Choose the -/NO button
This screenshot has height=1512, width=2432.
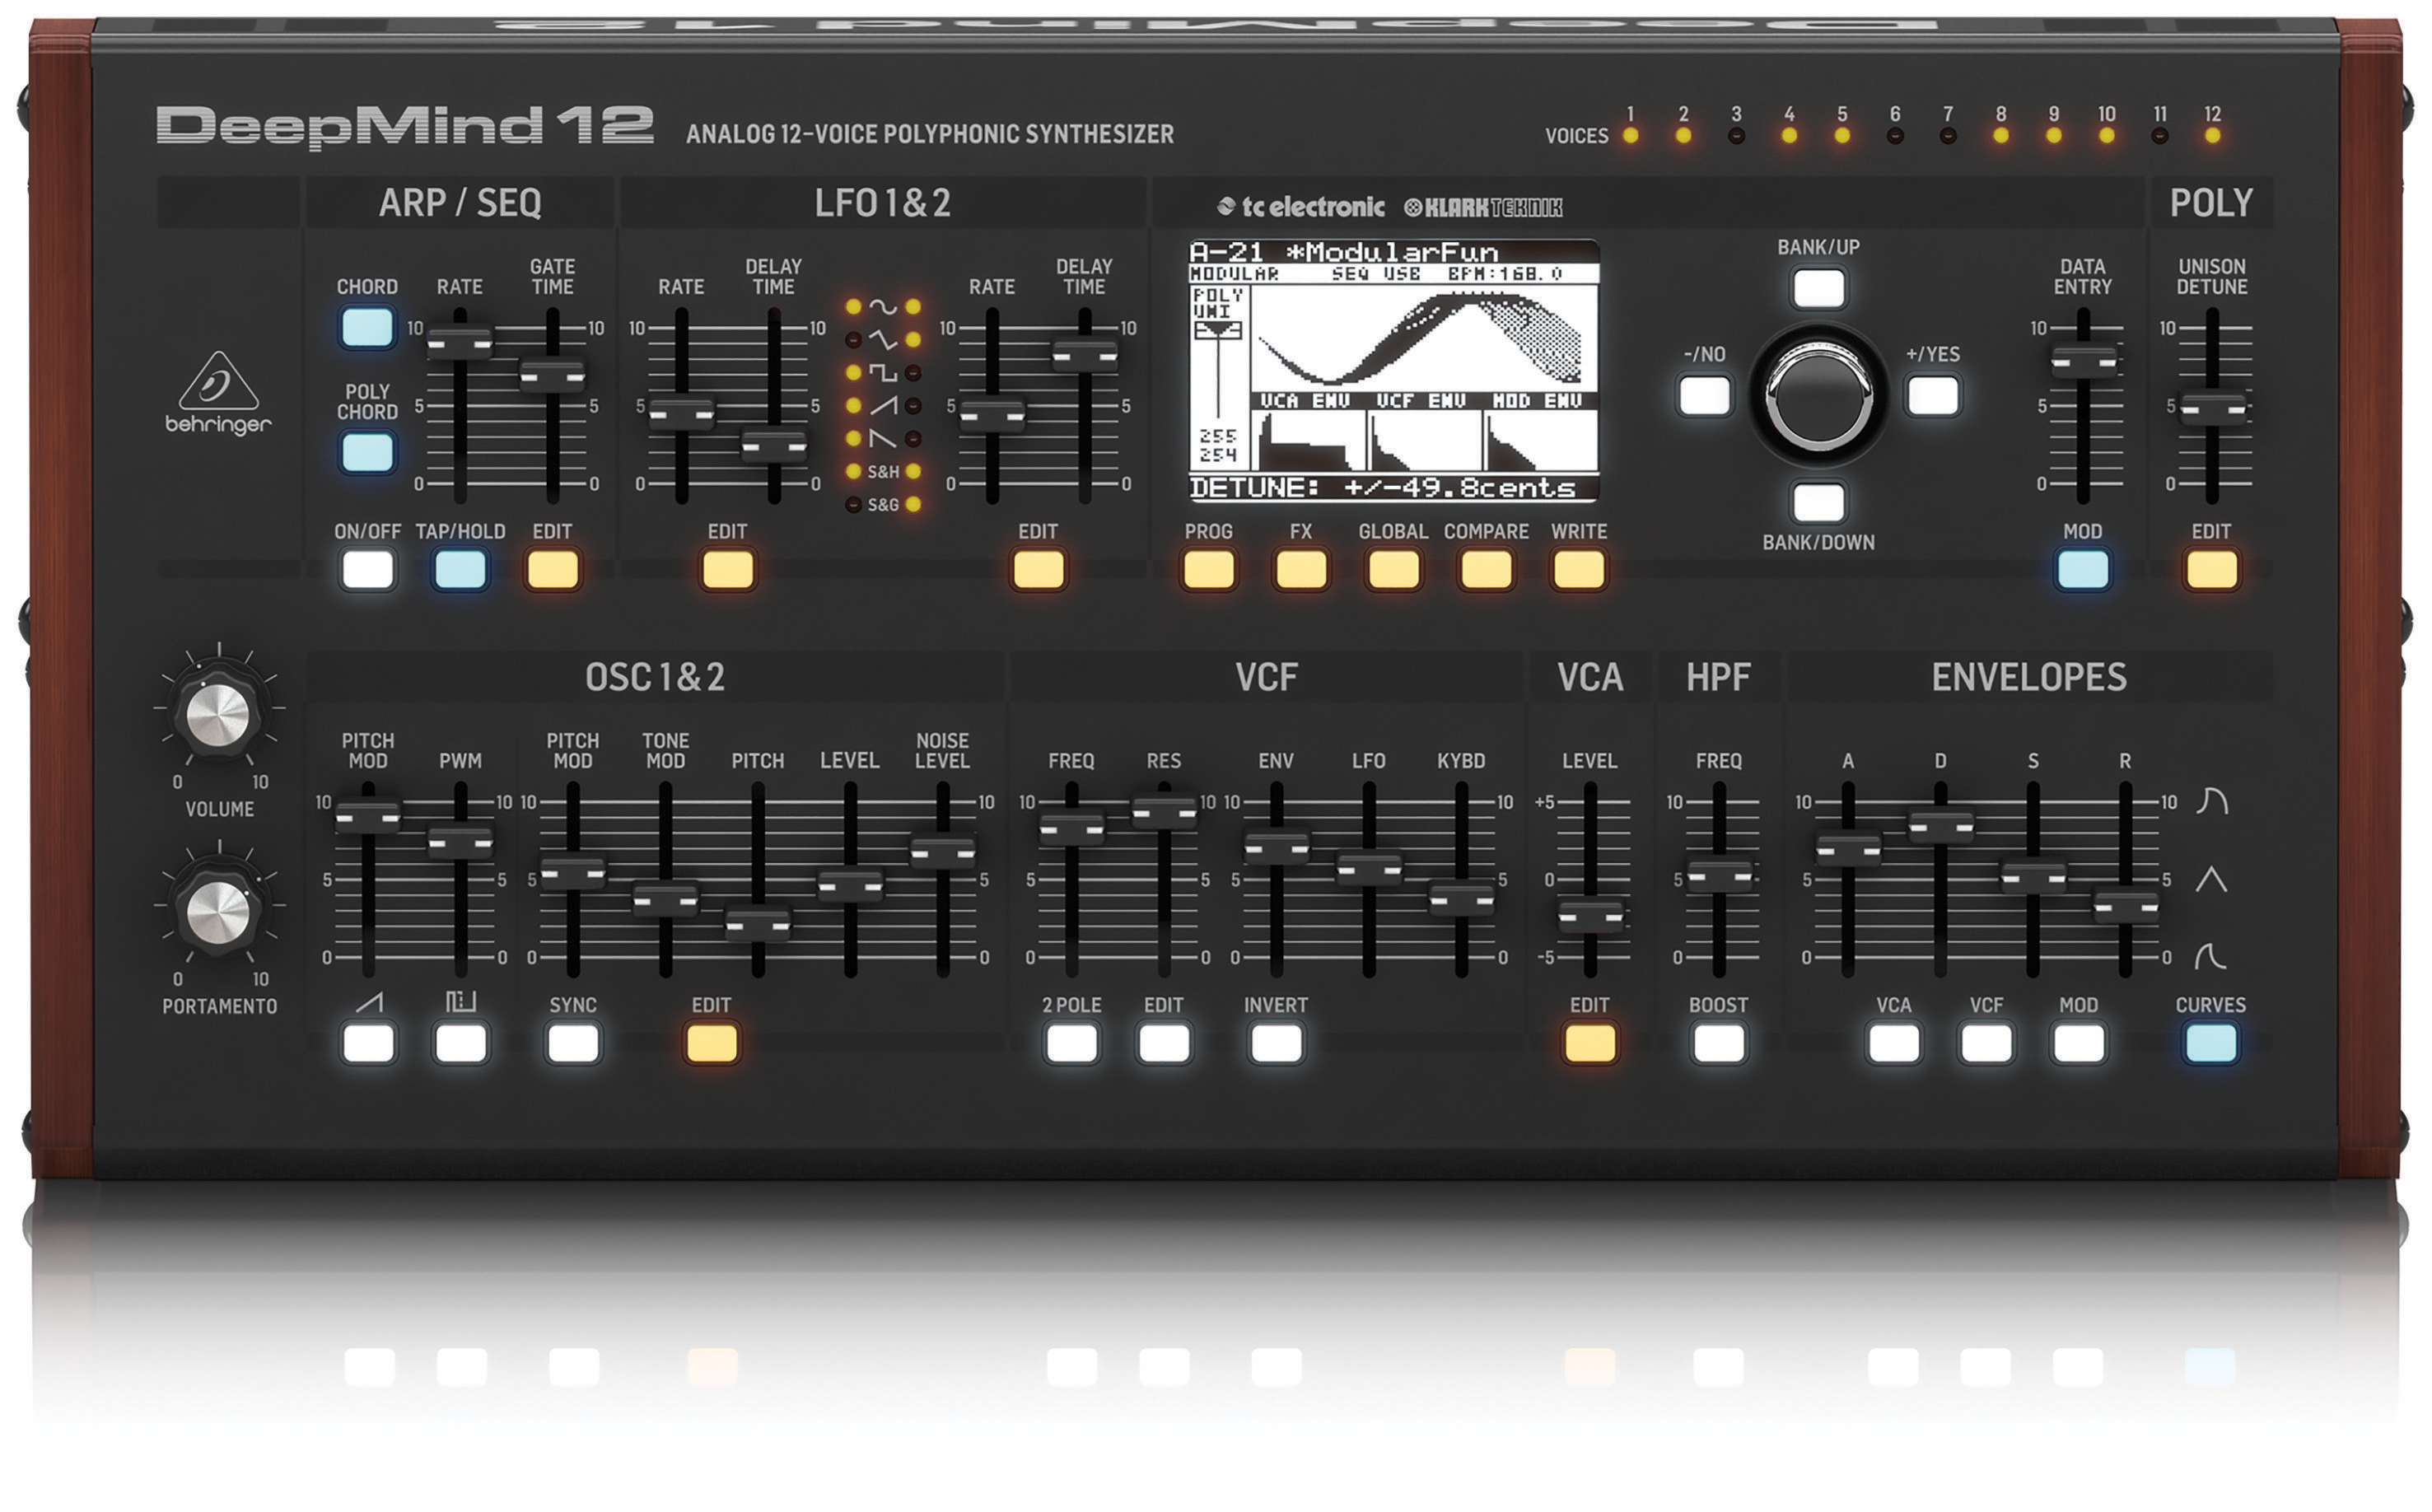1704,395
